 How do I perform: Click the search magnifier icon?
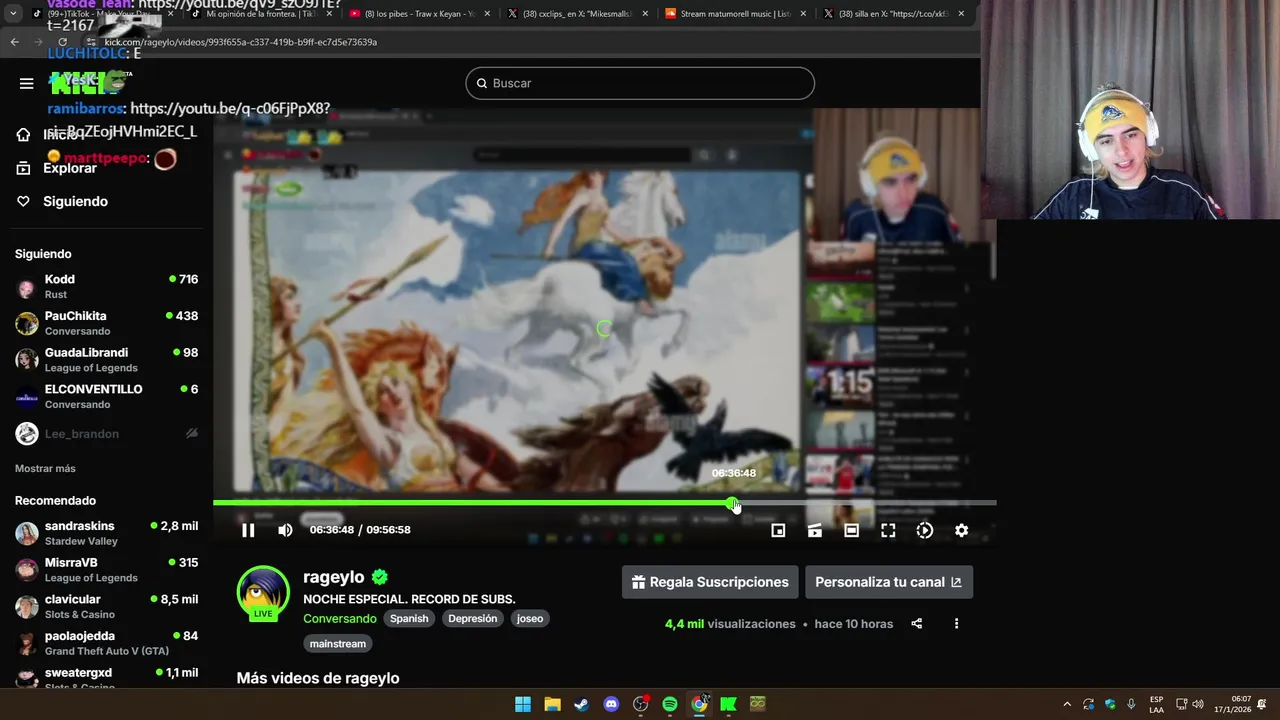point(481,83)
